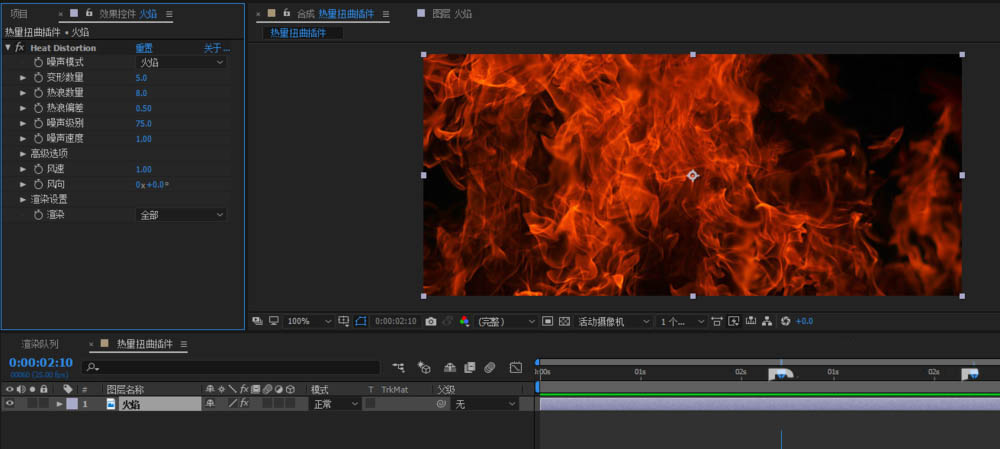Click the monitor preview icon in viewer toolbar
The width and height of the screenshot is (1000, 449).
(x=274, y=321)
